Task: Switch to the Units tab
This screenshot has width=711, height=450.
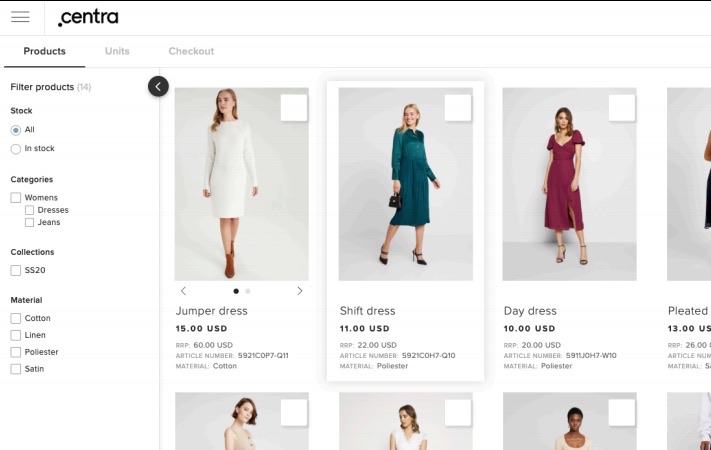Action: [117, 51]
